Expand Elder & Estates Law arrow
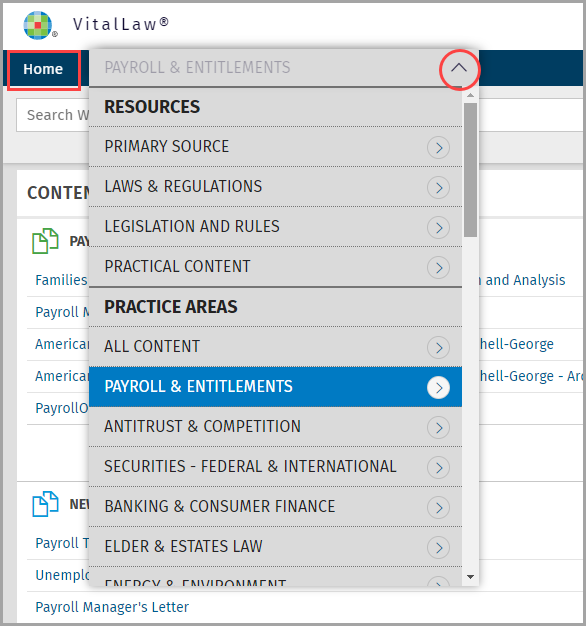The width and height of the screenshot is (586, 626). tap(438, 547)
